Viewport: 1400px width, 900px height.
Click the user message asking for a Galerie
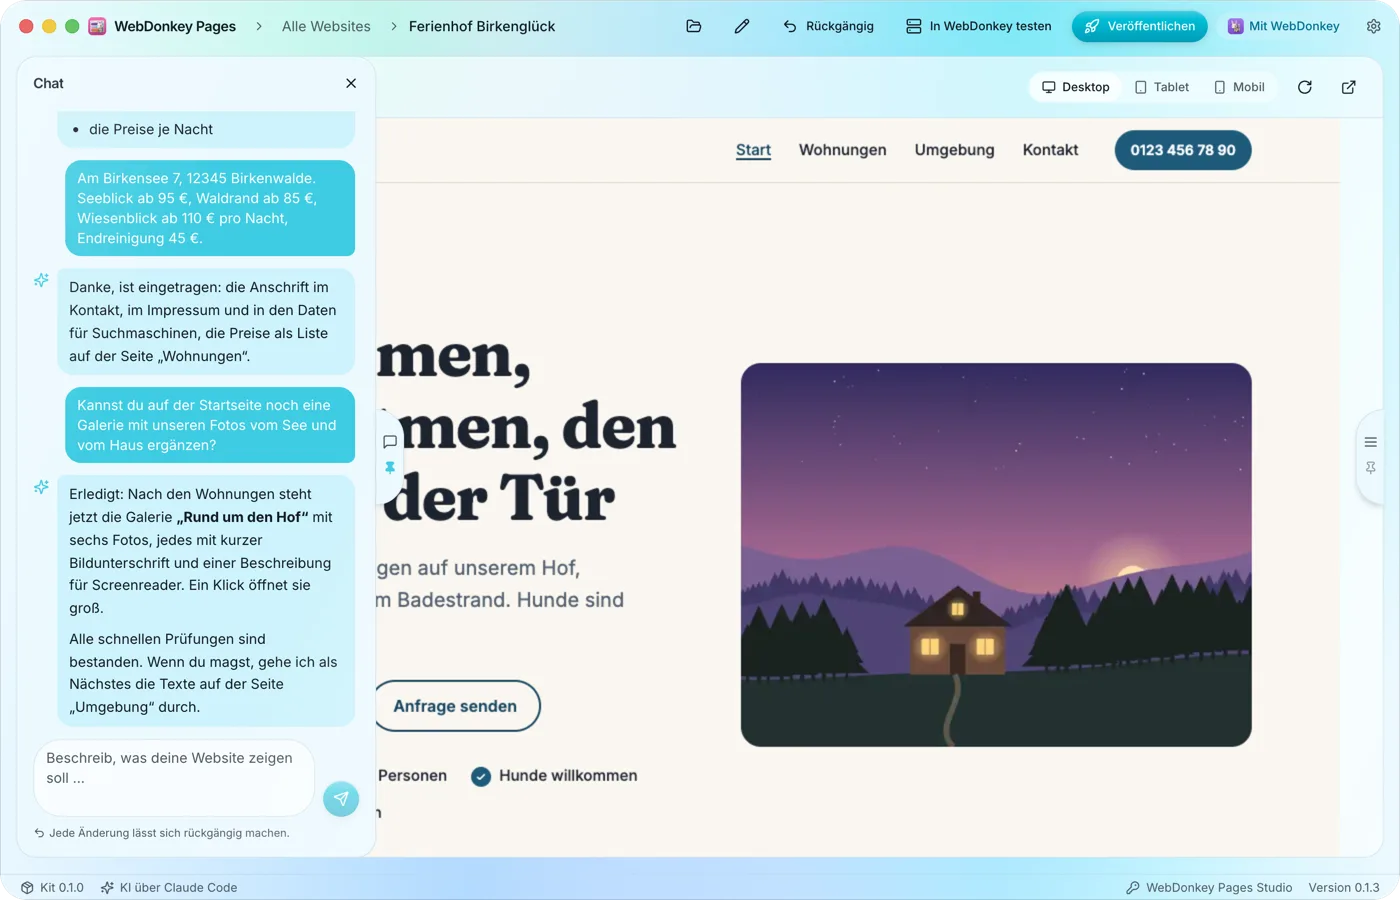(210, 425)
